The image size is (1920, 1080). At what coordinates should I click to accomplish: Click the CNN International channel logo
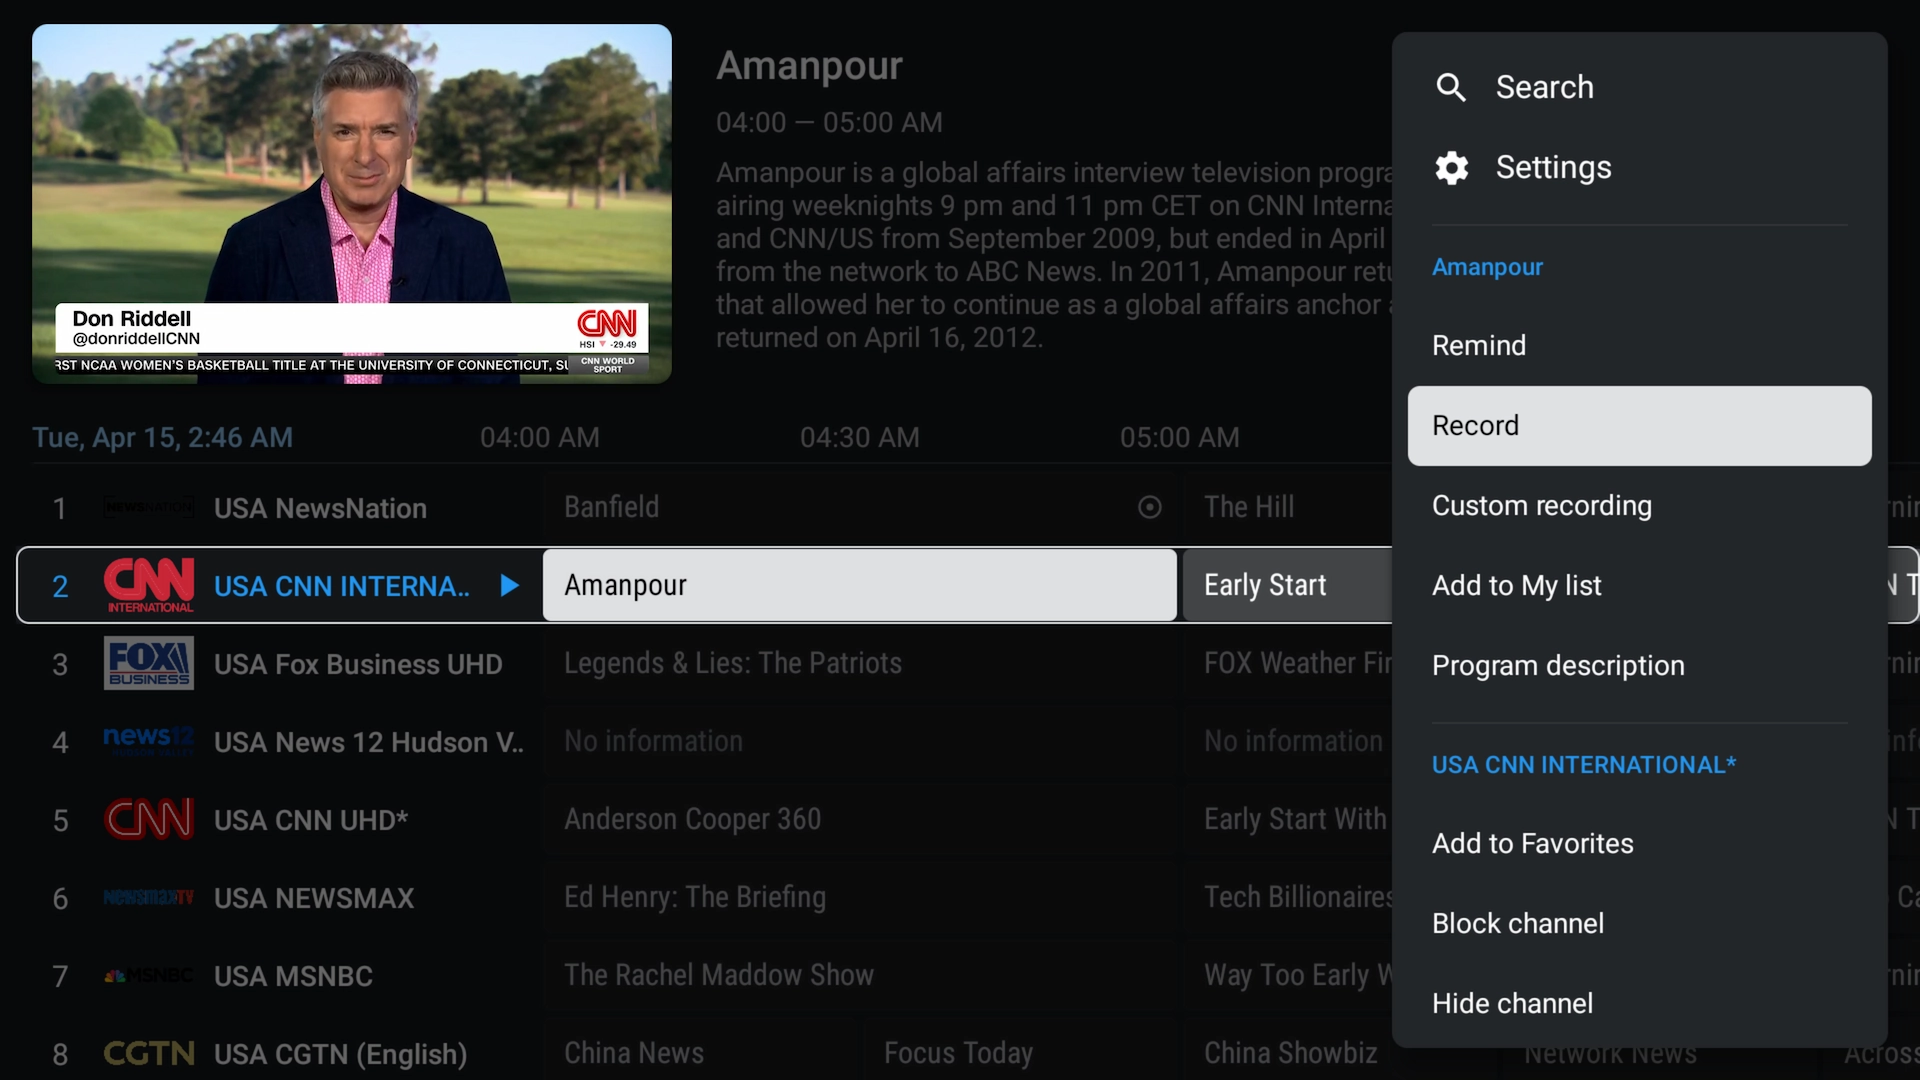tap(149, 585)
